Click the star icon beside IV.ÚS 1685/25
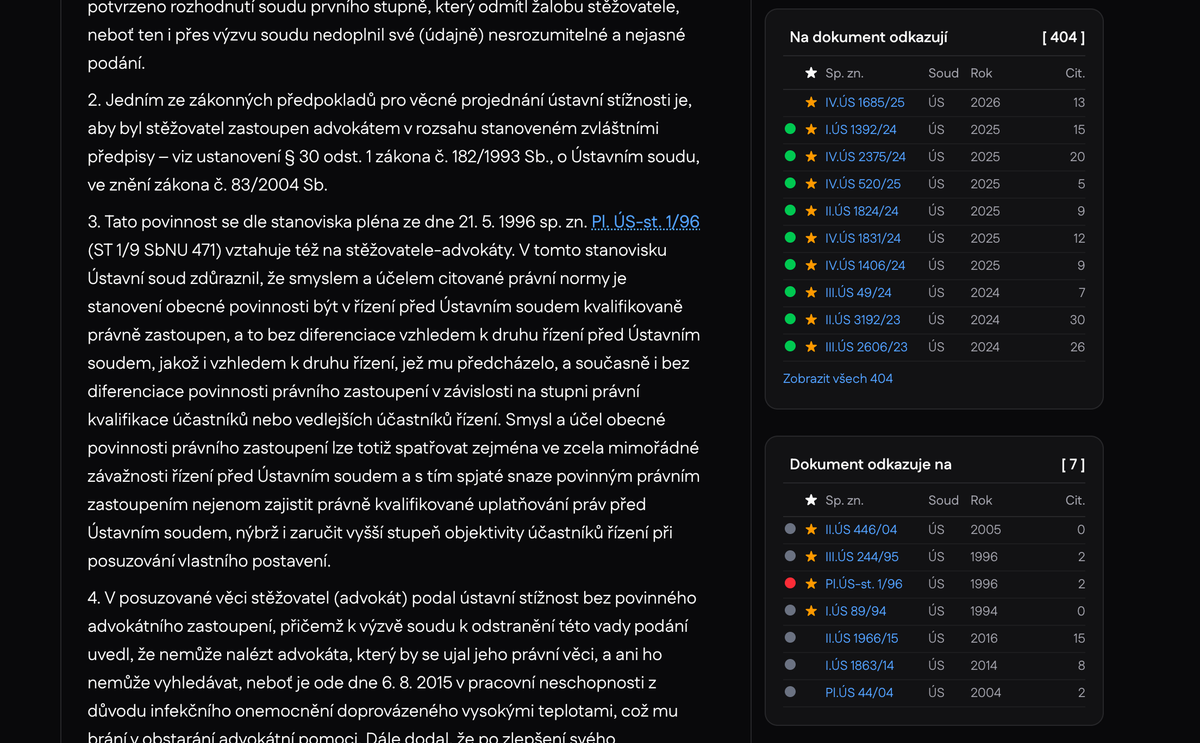The width and height of the screenshot is (1200, 743). [811, 102]
